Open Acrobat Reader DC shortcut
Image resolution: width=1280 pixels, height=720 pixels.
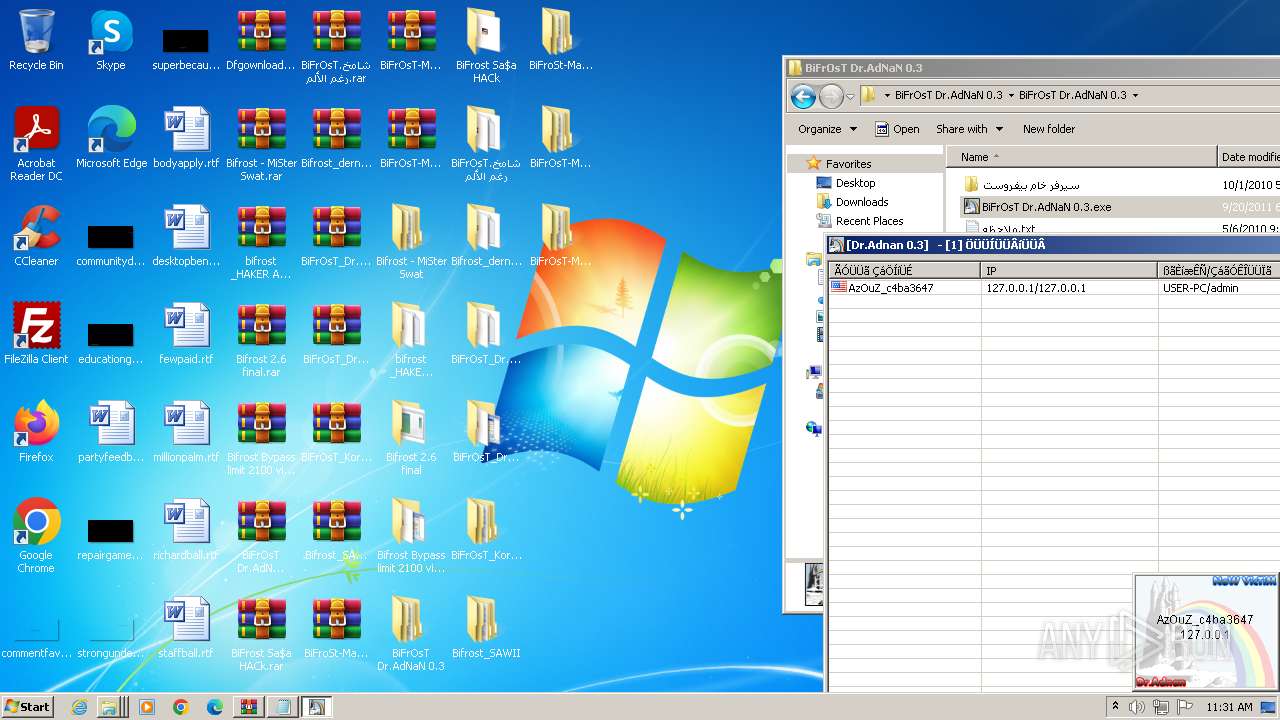click(36, 143)
